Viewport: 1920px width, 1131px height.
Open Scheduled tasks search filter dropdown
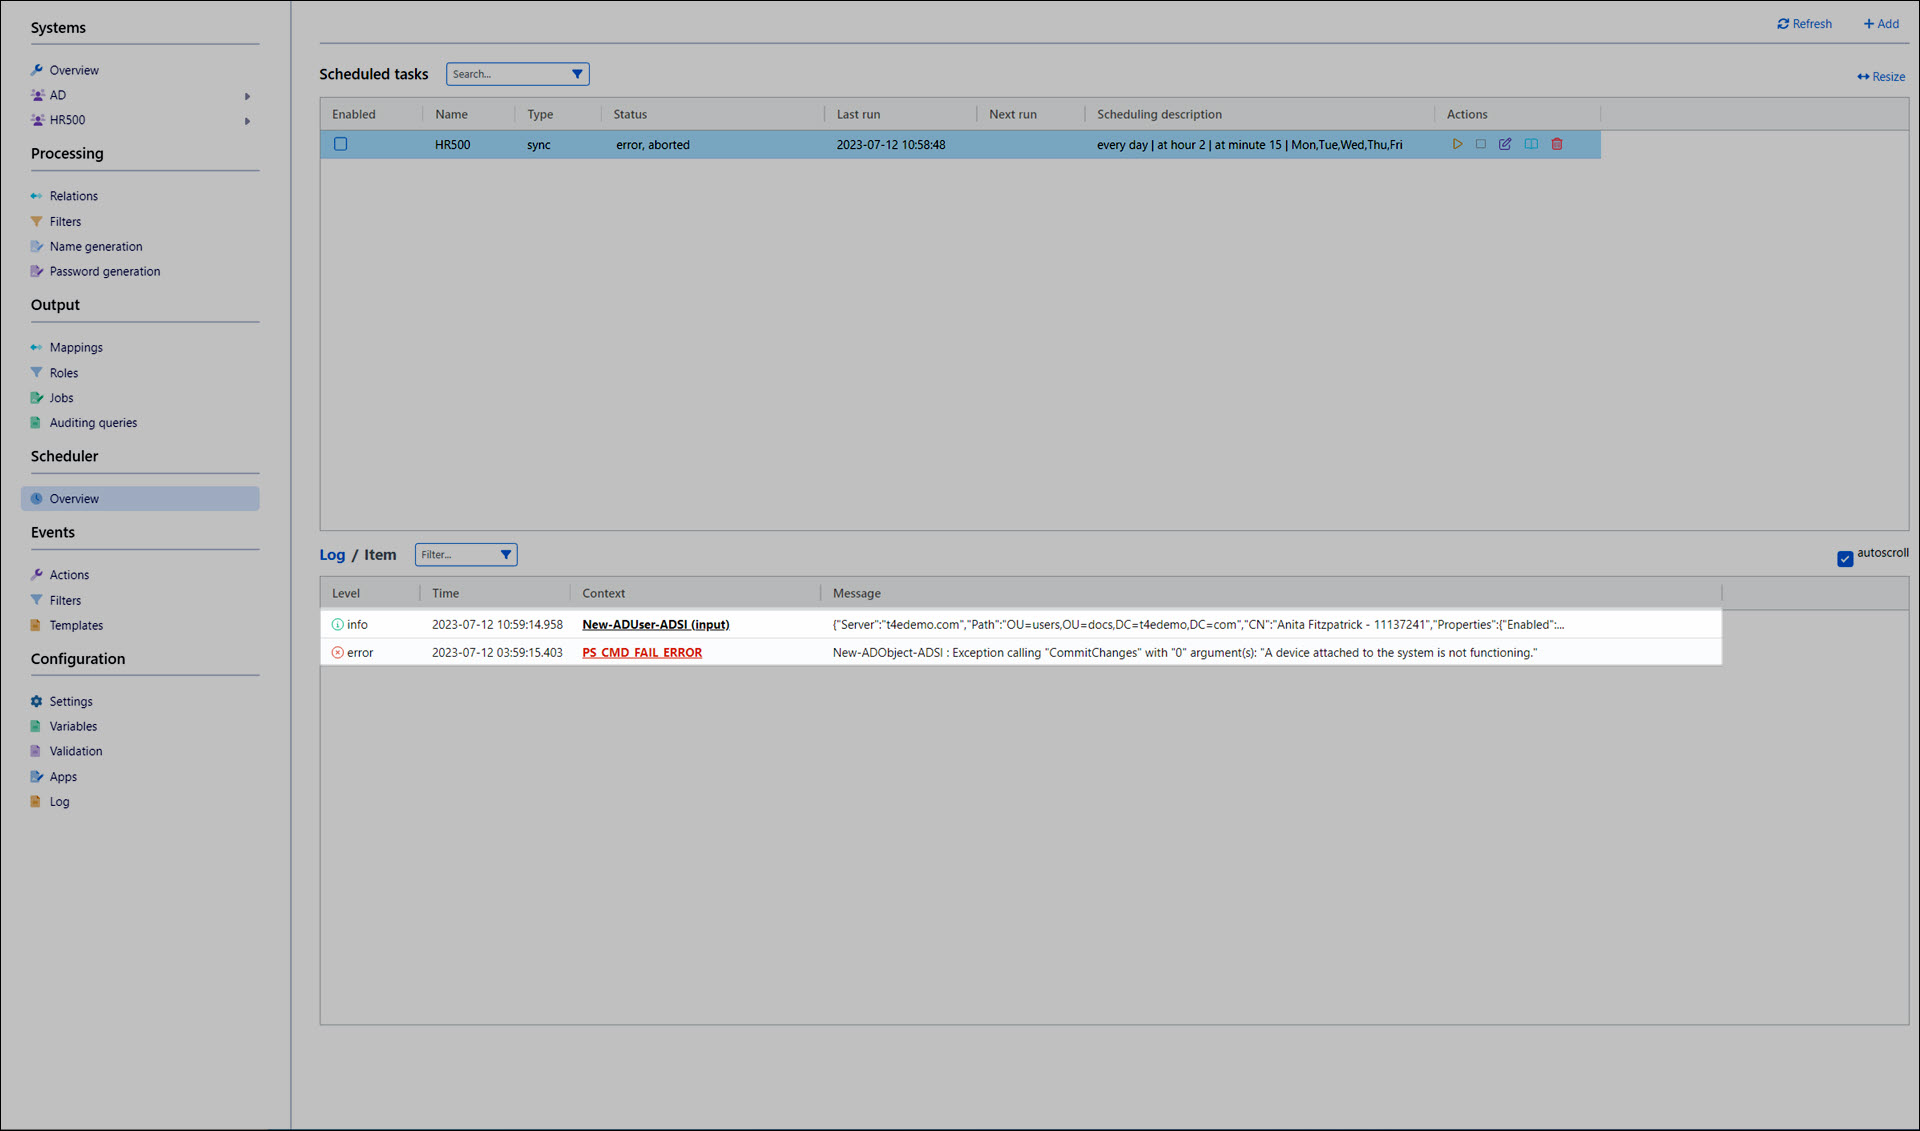point(577,74)
